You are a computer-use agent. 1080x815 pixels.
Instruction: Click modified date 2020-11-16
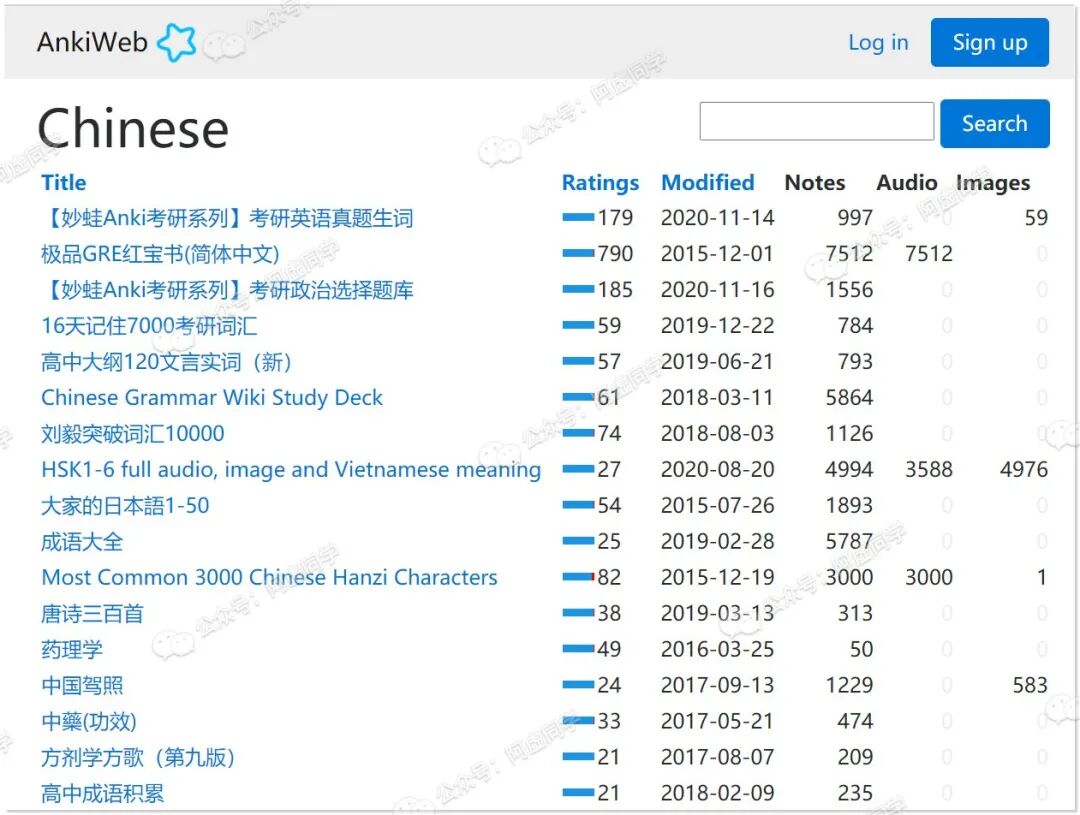[717, 289]
